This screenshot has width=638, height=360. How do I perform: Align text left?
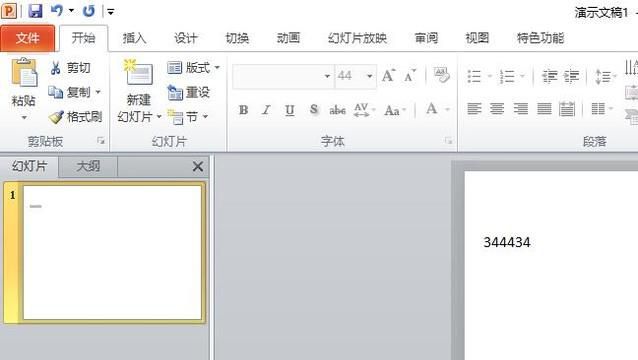point(474,109)
